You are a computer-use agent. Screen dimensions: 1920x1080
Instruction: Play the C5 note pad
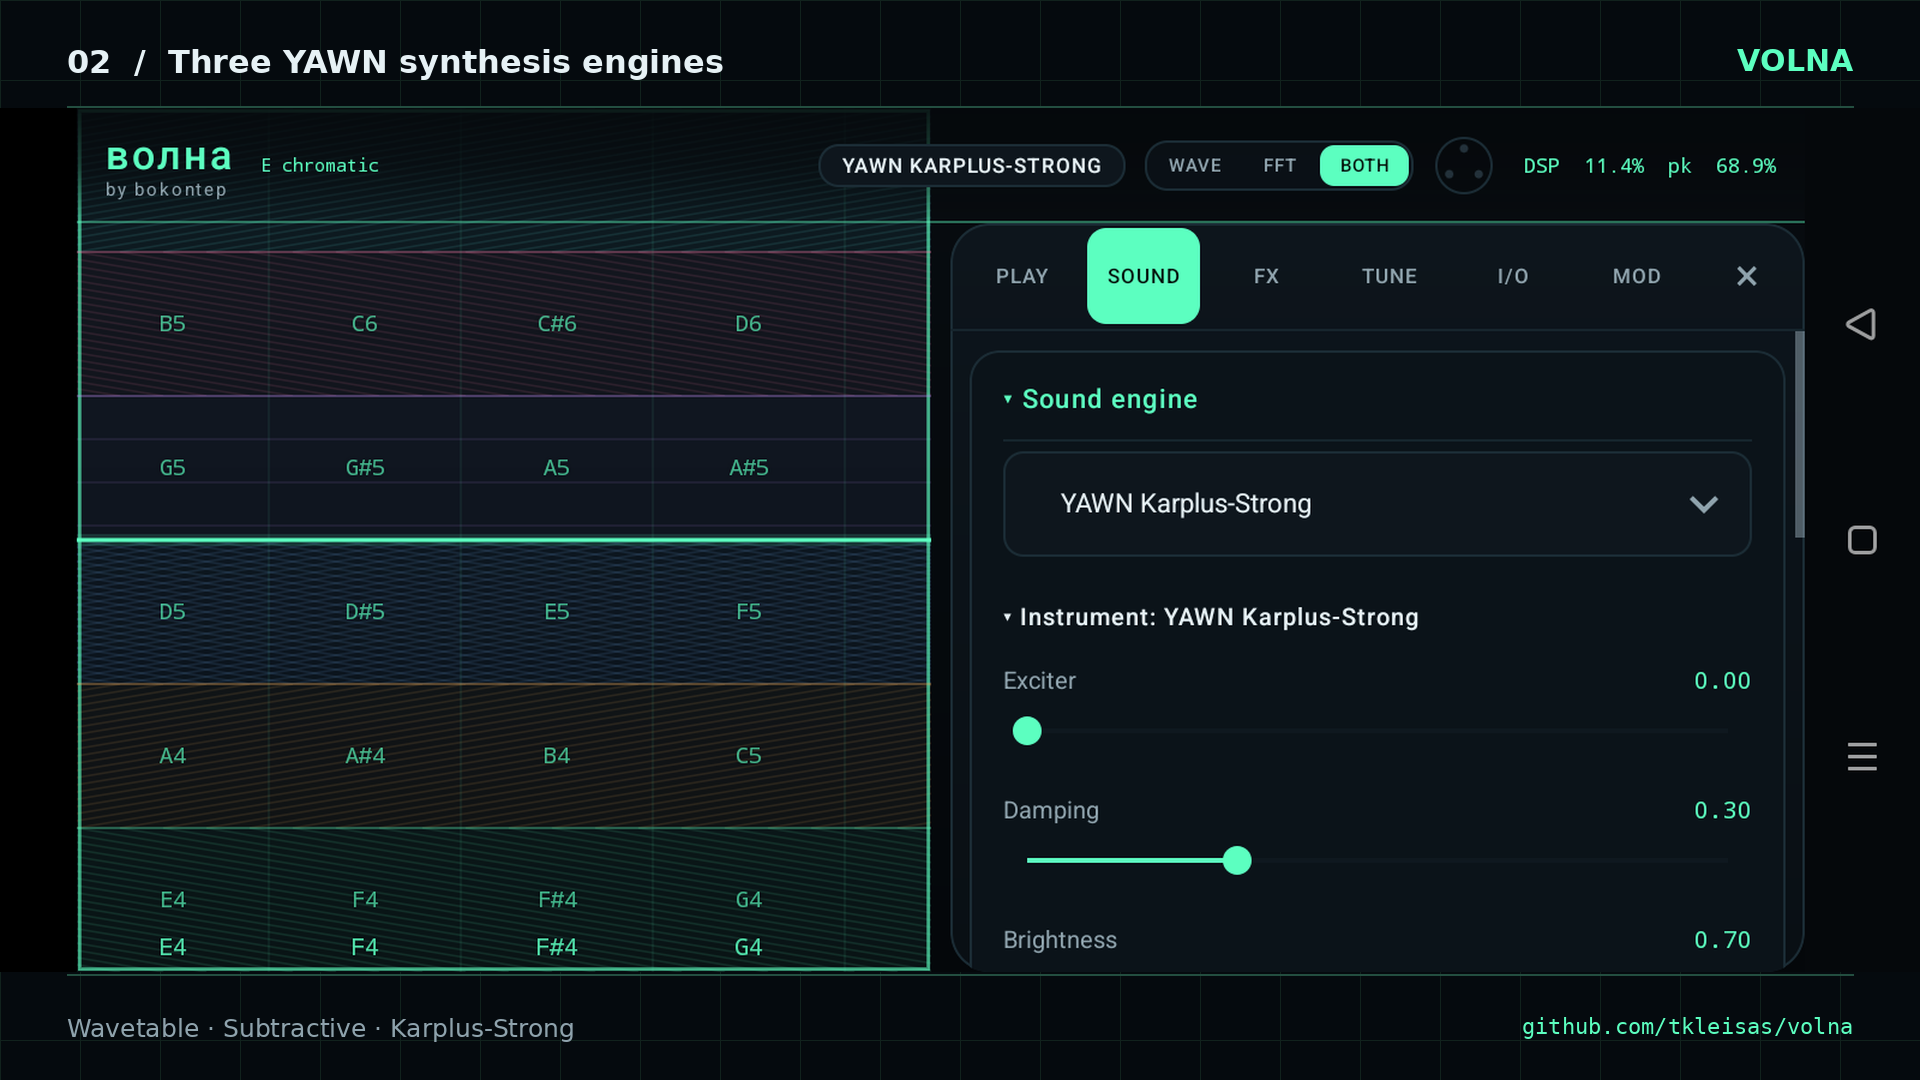tap(749, 756)
